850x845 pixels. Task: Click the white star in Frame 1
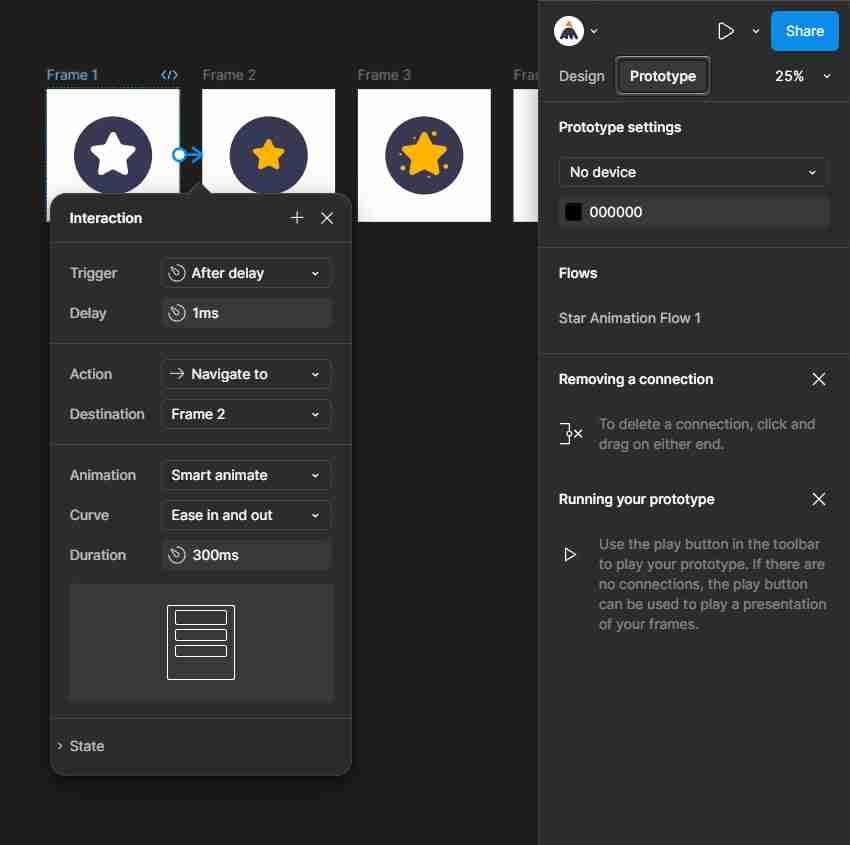(x=113, y=154)
